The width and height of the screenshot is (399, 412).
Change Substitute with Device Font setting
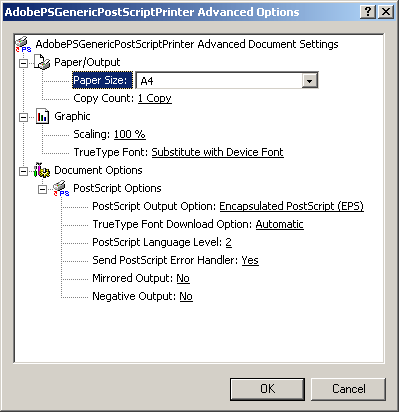pyautogui.click(x=218, y=152)
